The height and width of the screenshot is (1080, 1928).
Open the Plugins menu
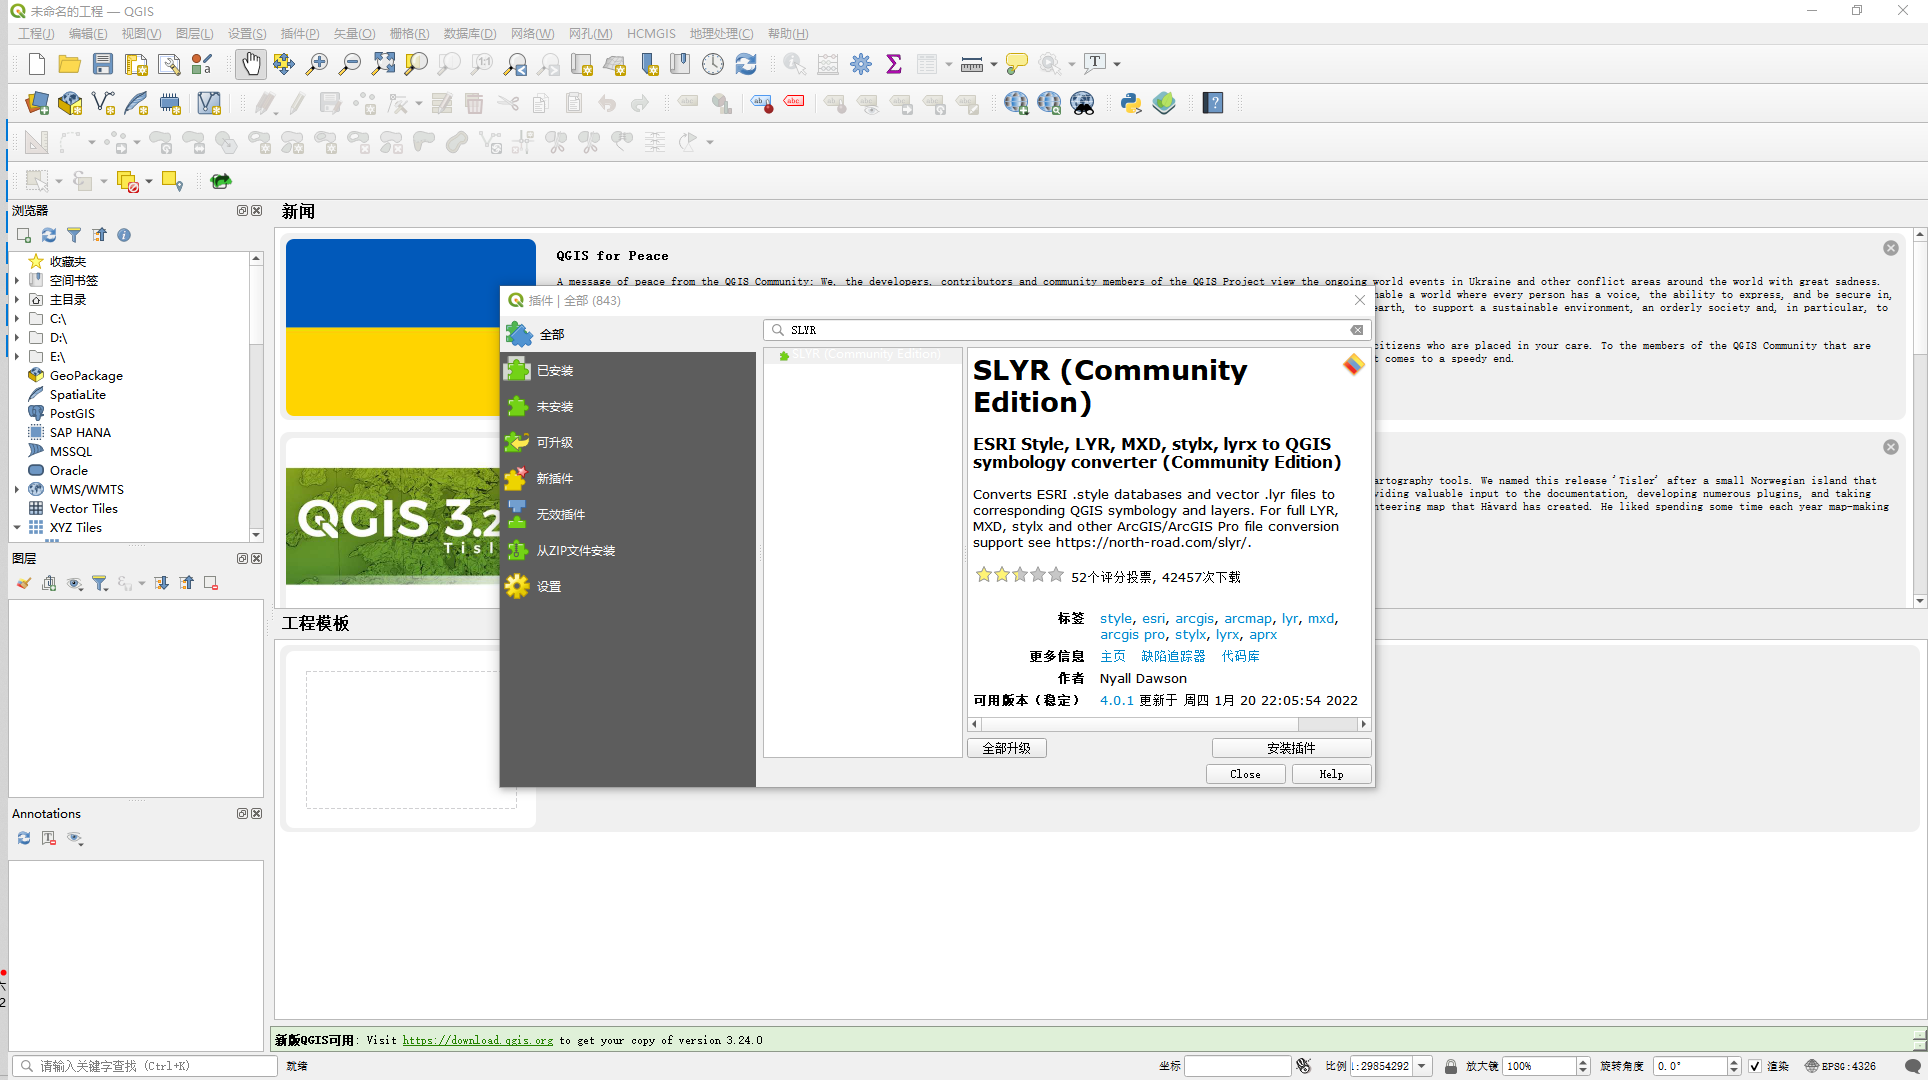pyautogui.click(x=300, y=34)
